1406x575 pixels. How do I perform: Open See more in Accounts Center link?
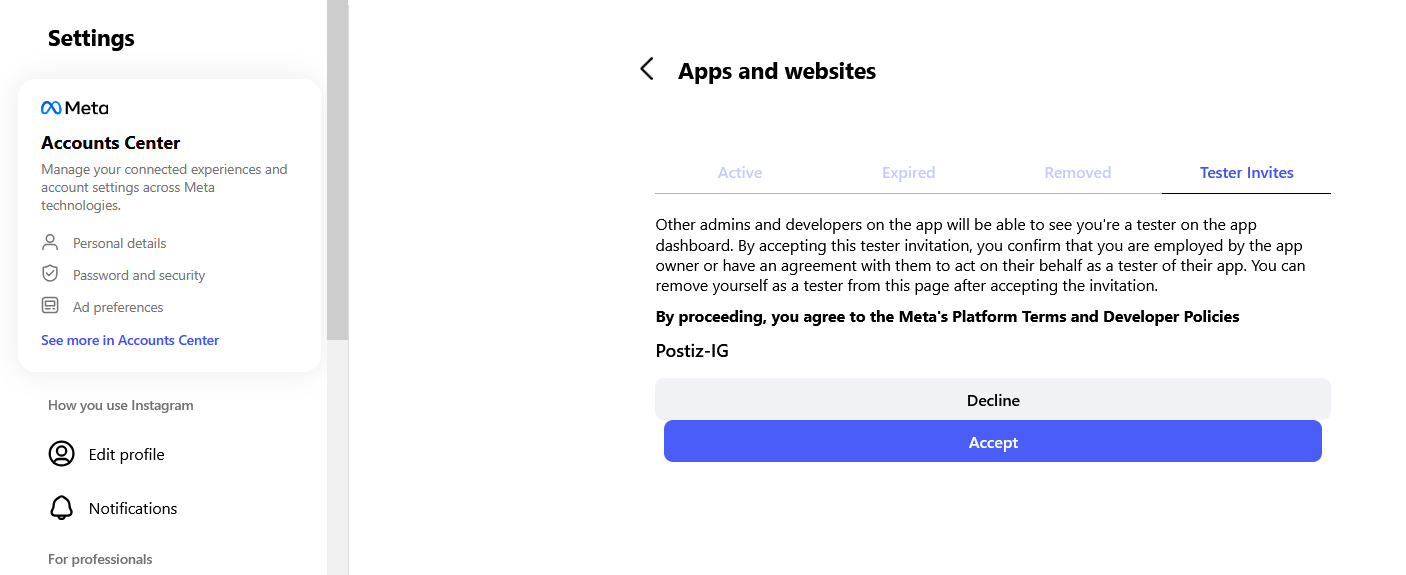[130, 340]
